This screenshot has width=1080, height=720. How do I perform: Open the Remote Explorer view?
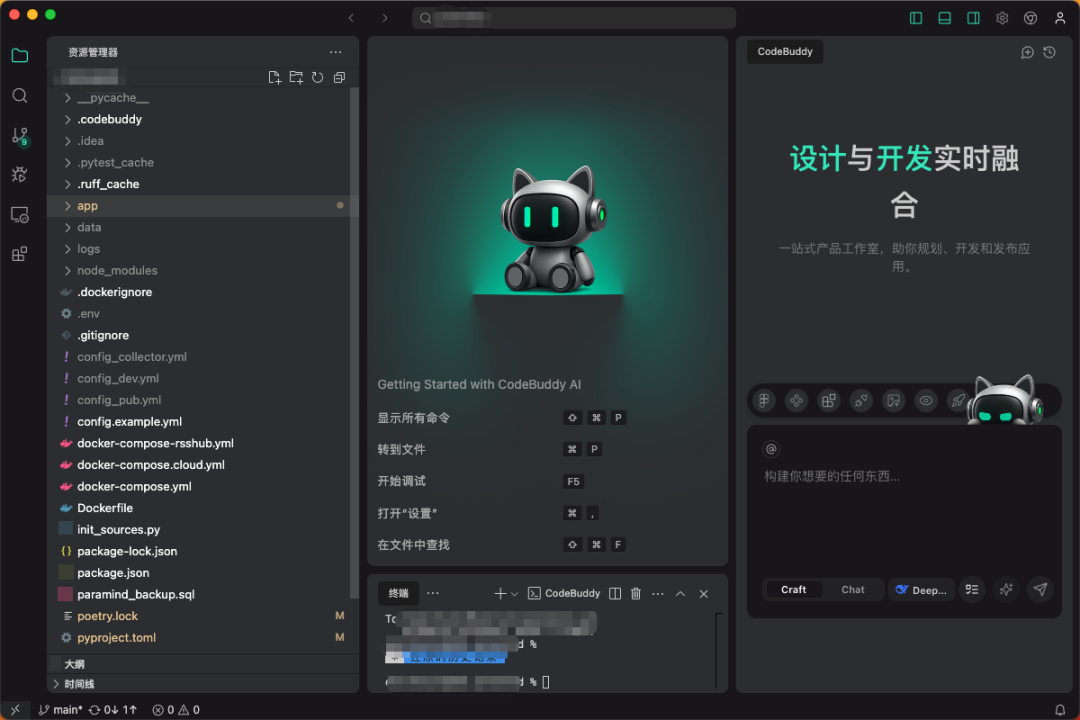(20, 215)
